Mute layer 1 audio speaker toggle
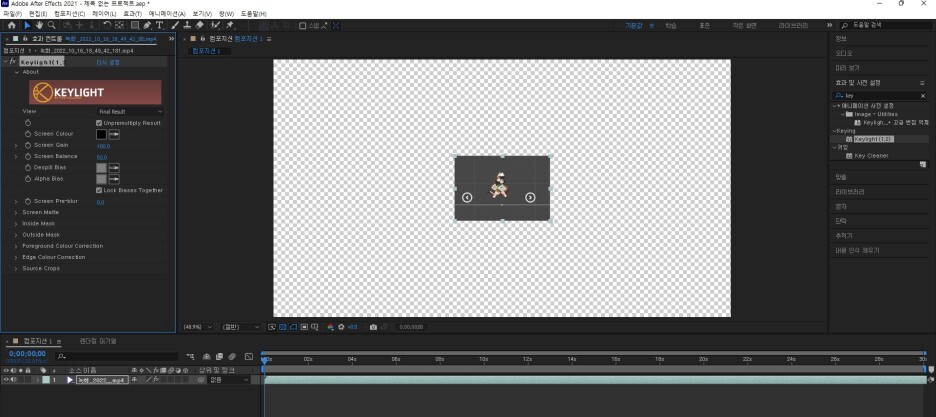Image resolution: width=936 pixels, height=417 pixels. 13,380
